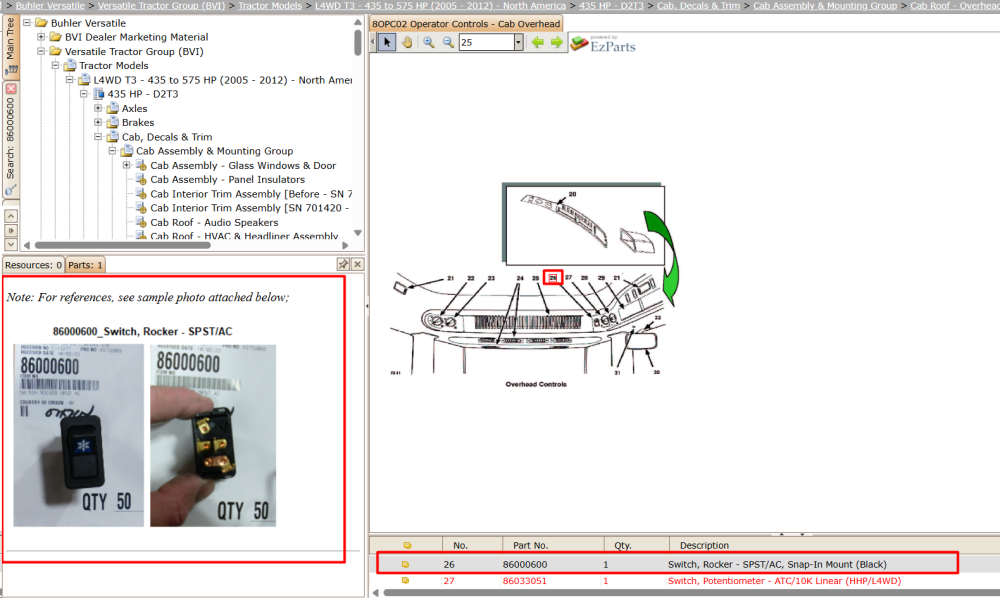Open the Cab, Decals & Trim breadcrumb link

[698, 5]
